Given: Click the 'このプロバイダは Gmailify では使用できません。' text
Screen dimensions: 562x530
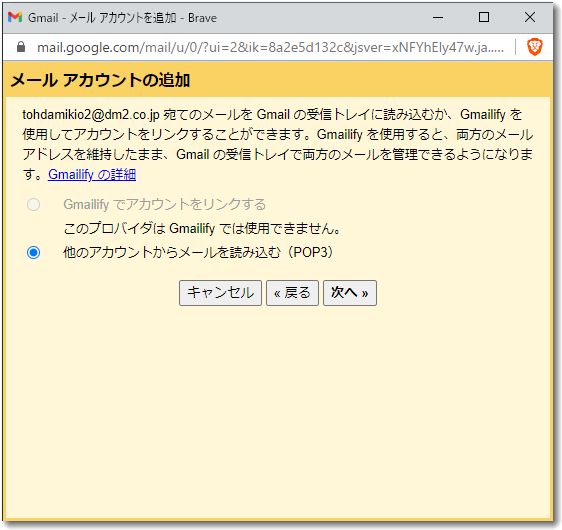Looking at the screenshot, I should 202,228.
